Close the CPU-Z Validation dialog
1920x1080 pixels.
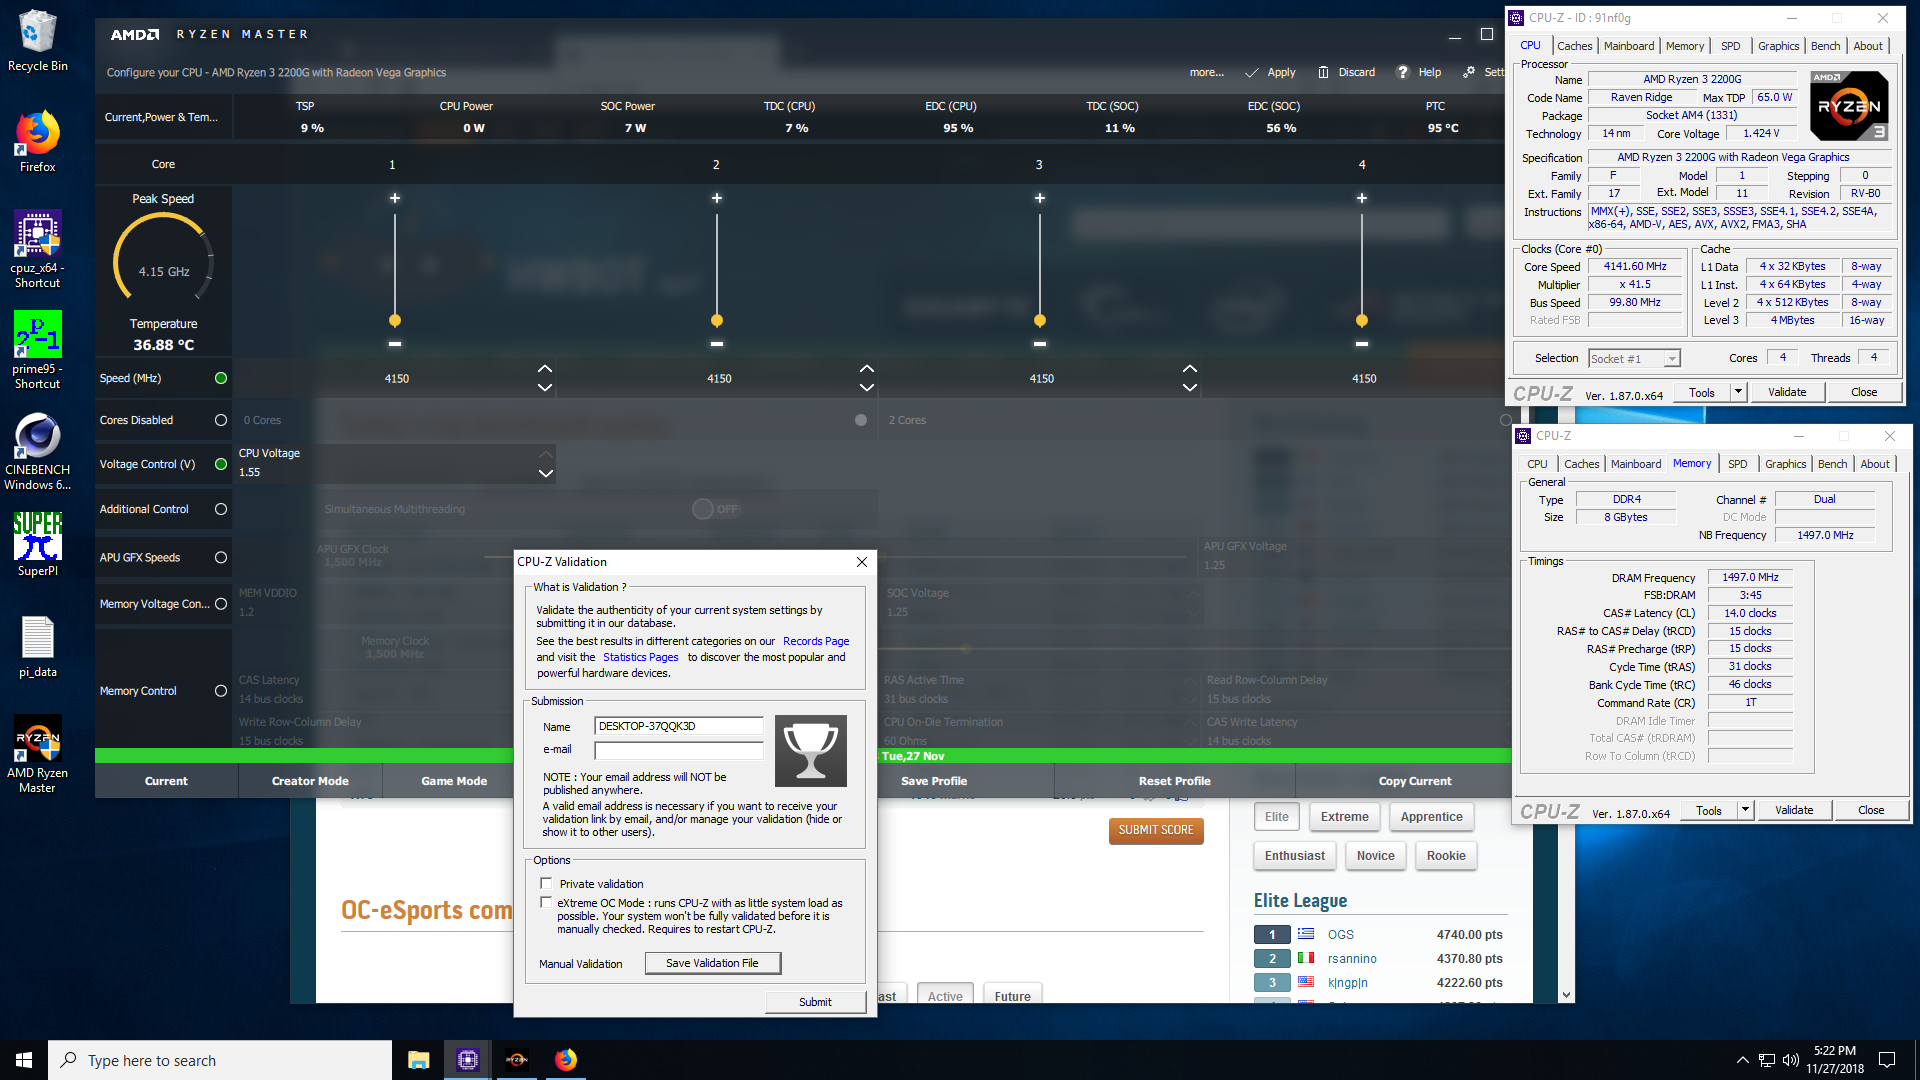click(x=862, y=562)
